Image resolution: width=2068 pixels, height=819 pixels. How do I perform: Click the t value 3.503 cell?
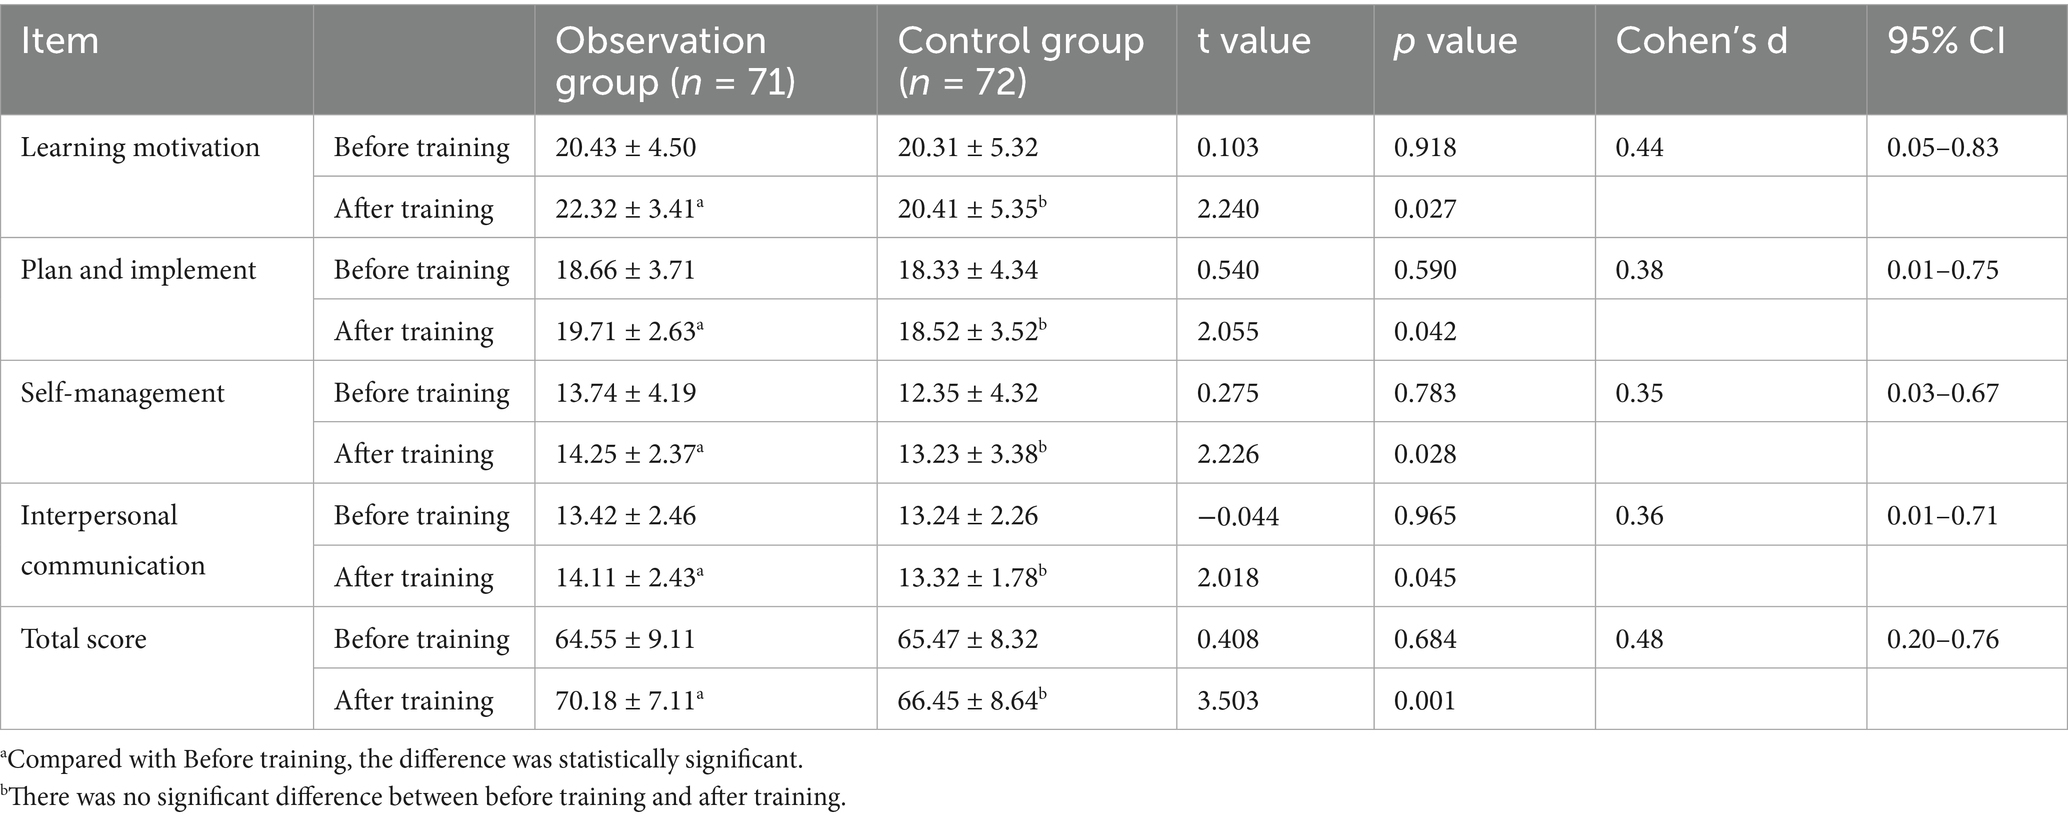(x=1228, y=700)
